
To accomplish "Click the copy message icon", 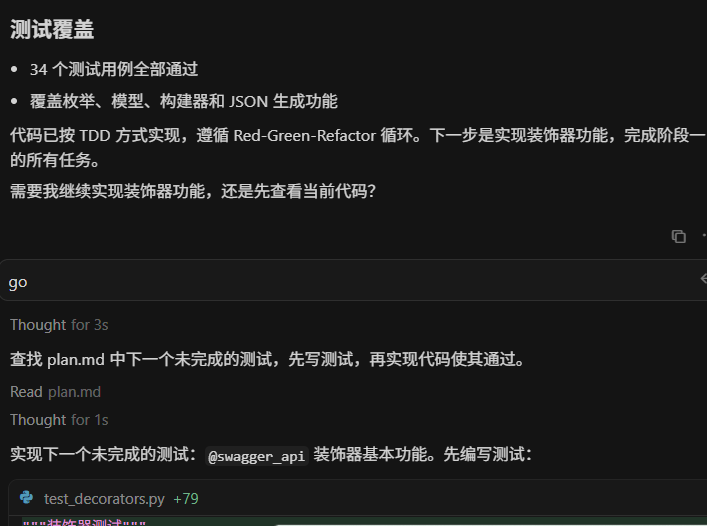I will [x=679, y=236].
